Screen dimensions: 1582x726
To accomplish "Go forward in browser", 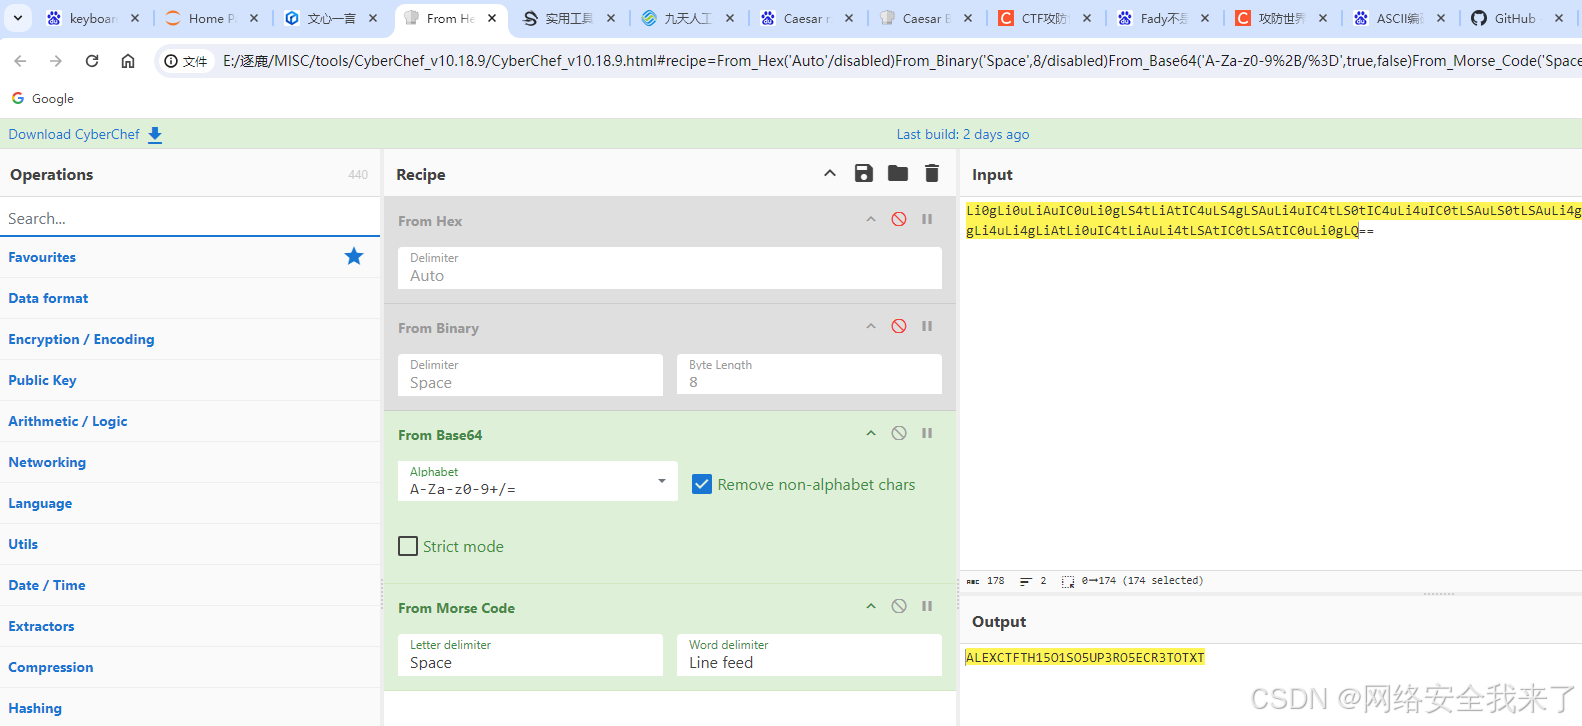I will click(56, 61).
